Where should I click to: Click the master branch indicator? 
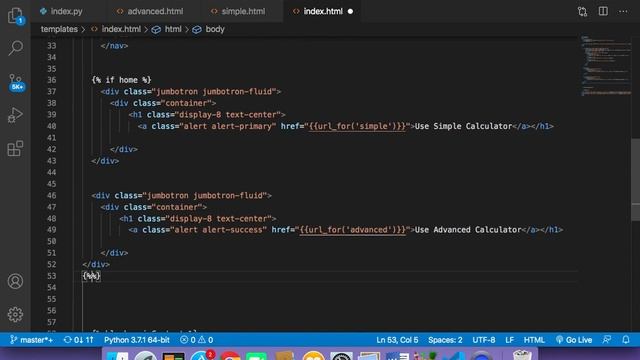[x=31, y=340]
